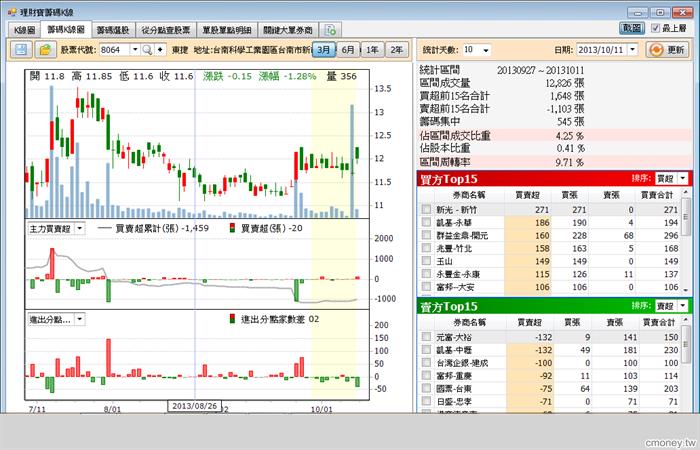Check the box beside 新光-新竹 broker
This screenshot has width=700, height=450.
(x=426, y=209)
